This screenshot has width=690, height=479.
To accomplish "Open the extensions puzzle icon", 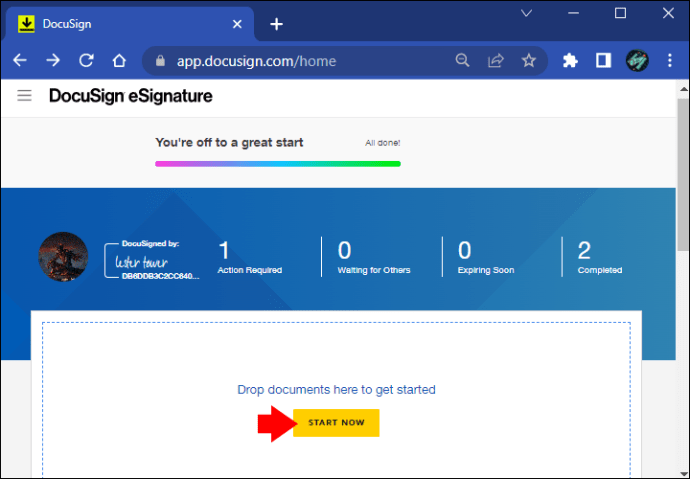I will pyautogui.click(x=570, y=60).
